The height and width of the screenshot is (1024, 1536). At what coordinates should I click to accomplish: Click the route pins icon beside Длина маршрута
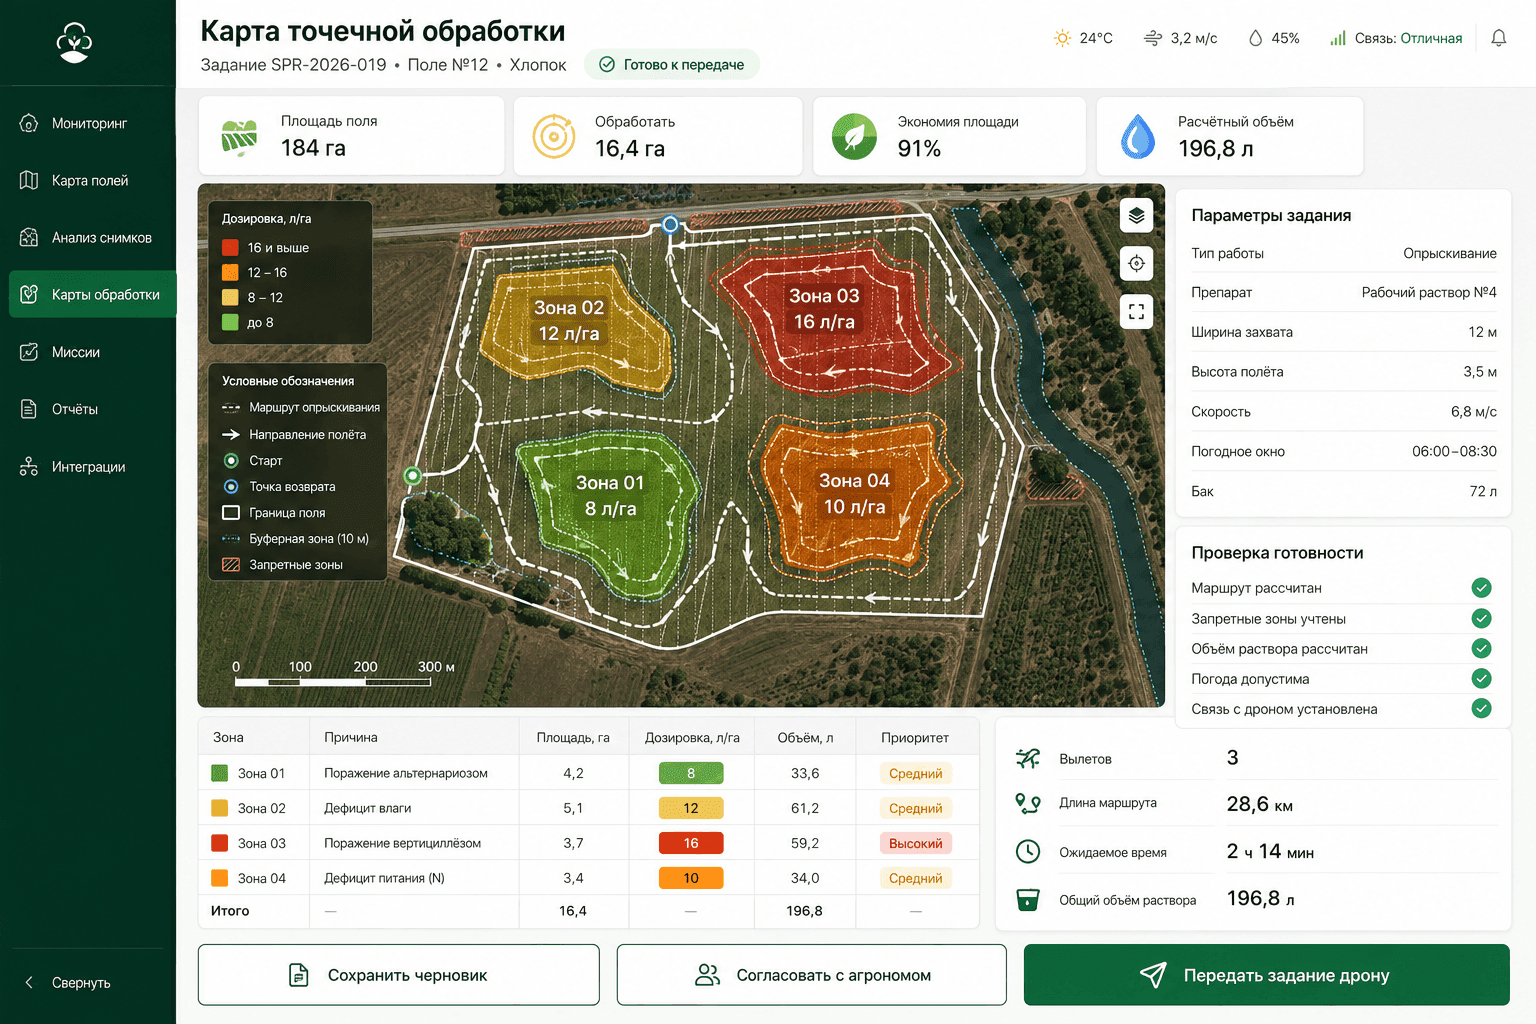pyautogui.click(x=1028, y=803)
